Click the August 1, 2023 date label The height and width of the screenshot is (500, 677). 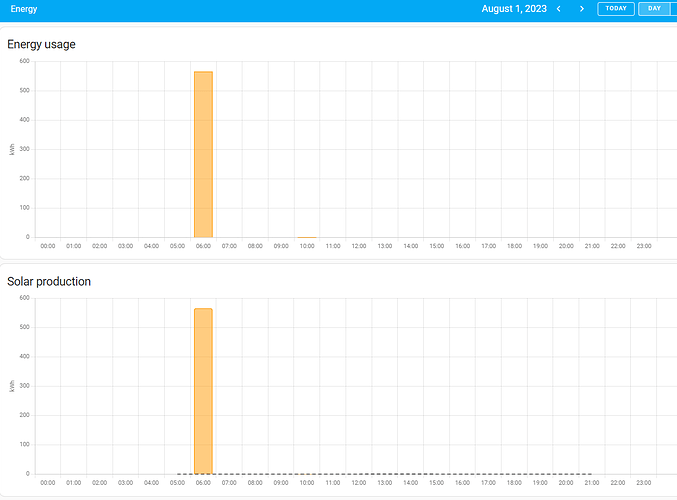click(514, 9)
